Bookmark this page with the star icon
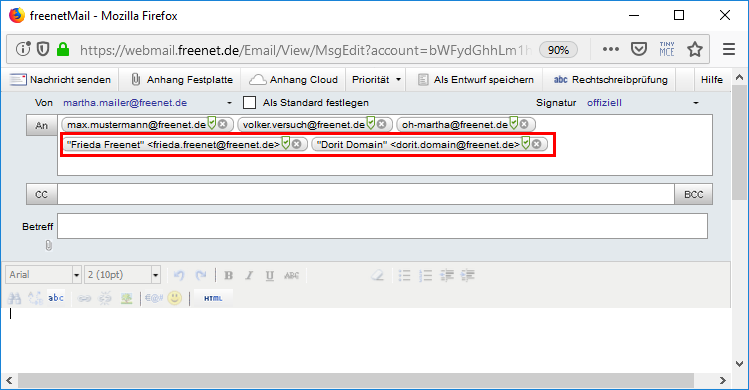This screenshot has width=749, height=390. point(695,49)
